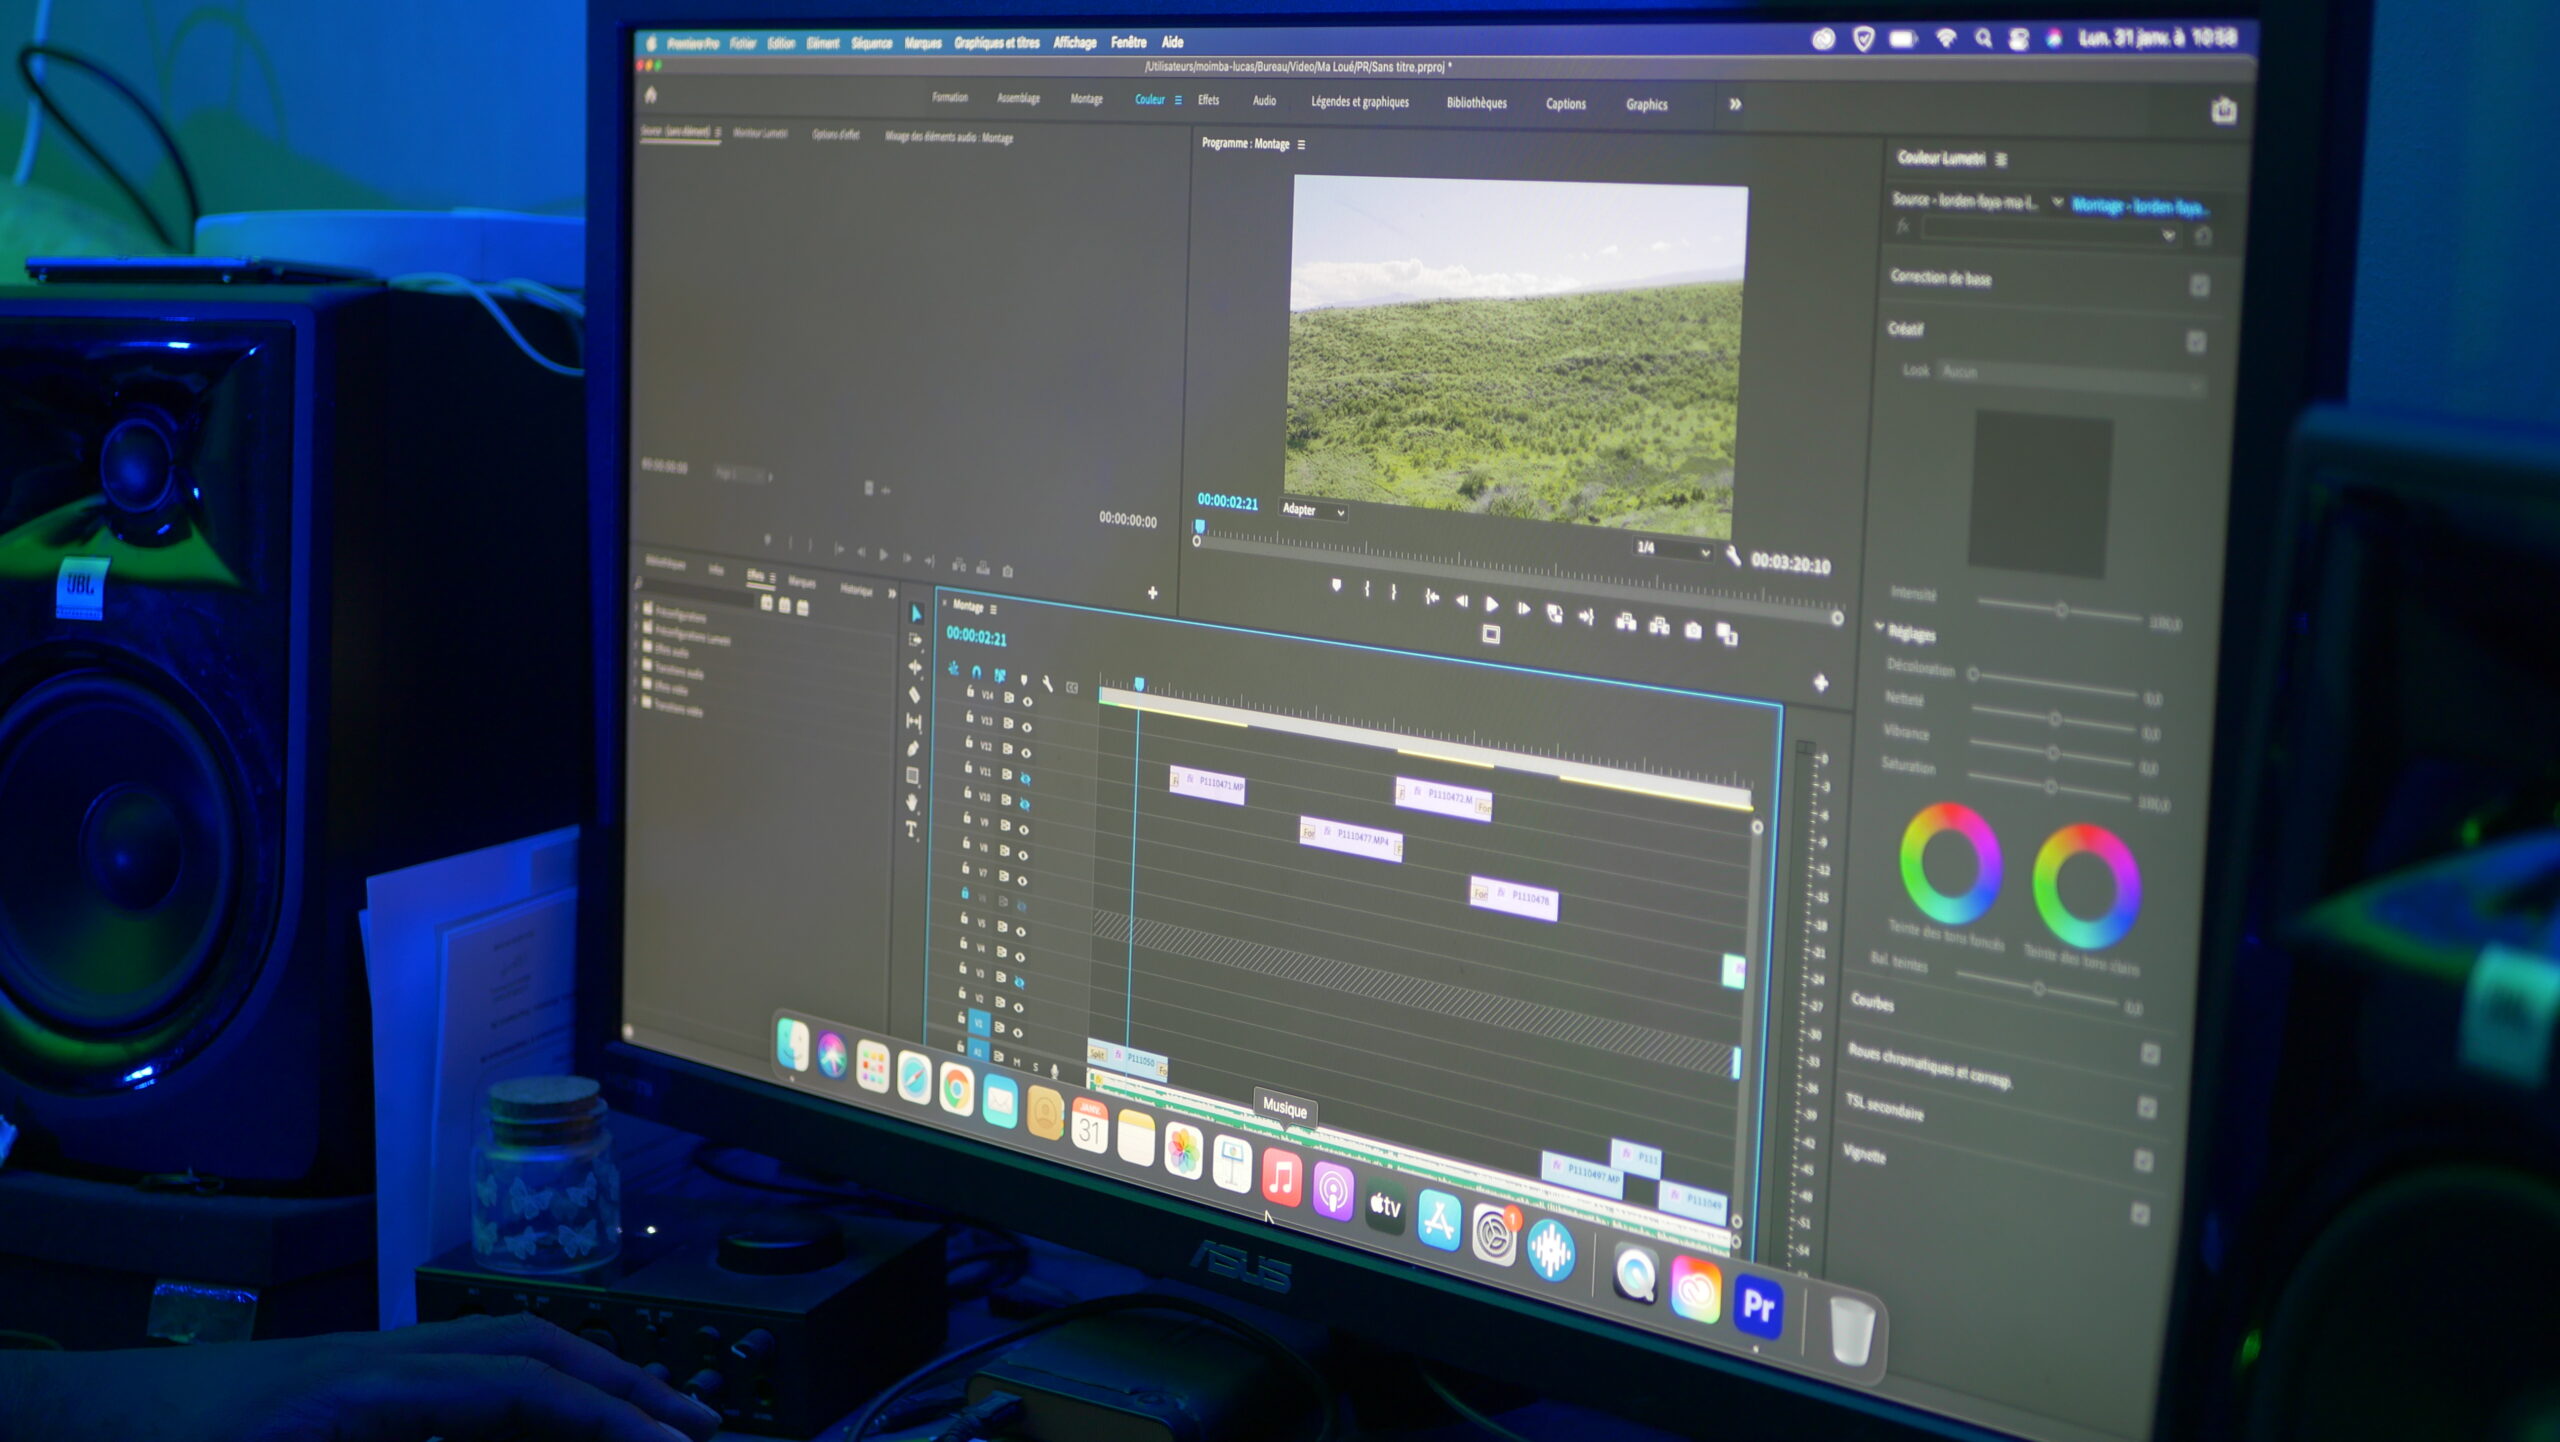Image resolution: width=2560 pixels, height=1442 pixels.
Task: Click the Lift button in Program monitor
Action: 1626,621
